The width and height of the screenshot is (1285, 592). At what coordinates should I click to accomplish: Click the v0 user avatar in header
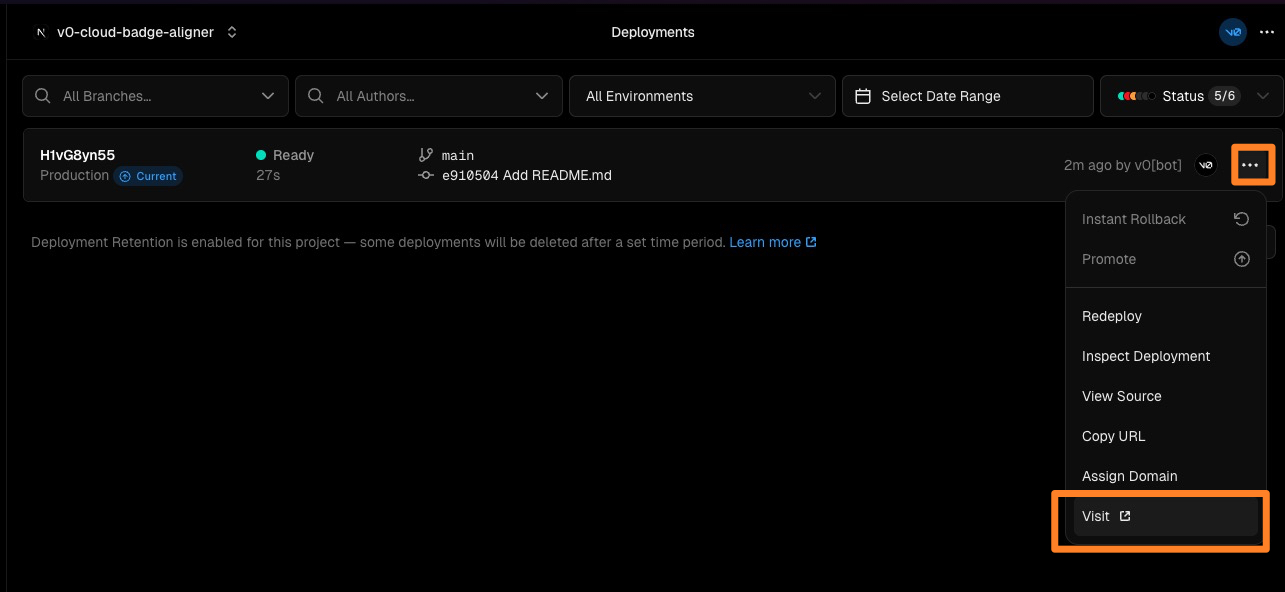click(x=1232, y=32)
